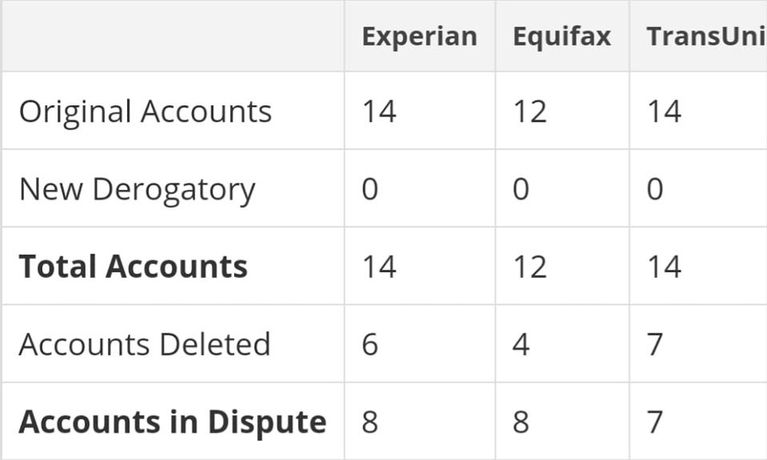Click the Experian column header
767x460 pixels.
419,37
